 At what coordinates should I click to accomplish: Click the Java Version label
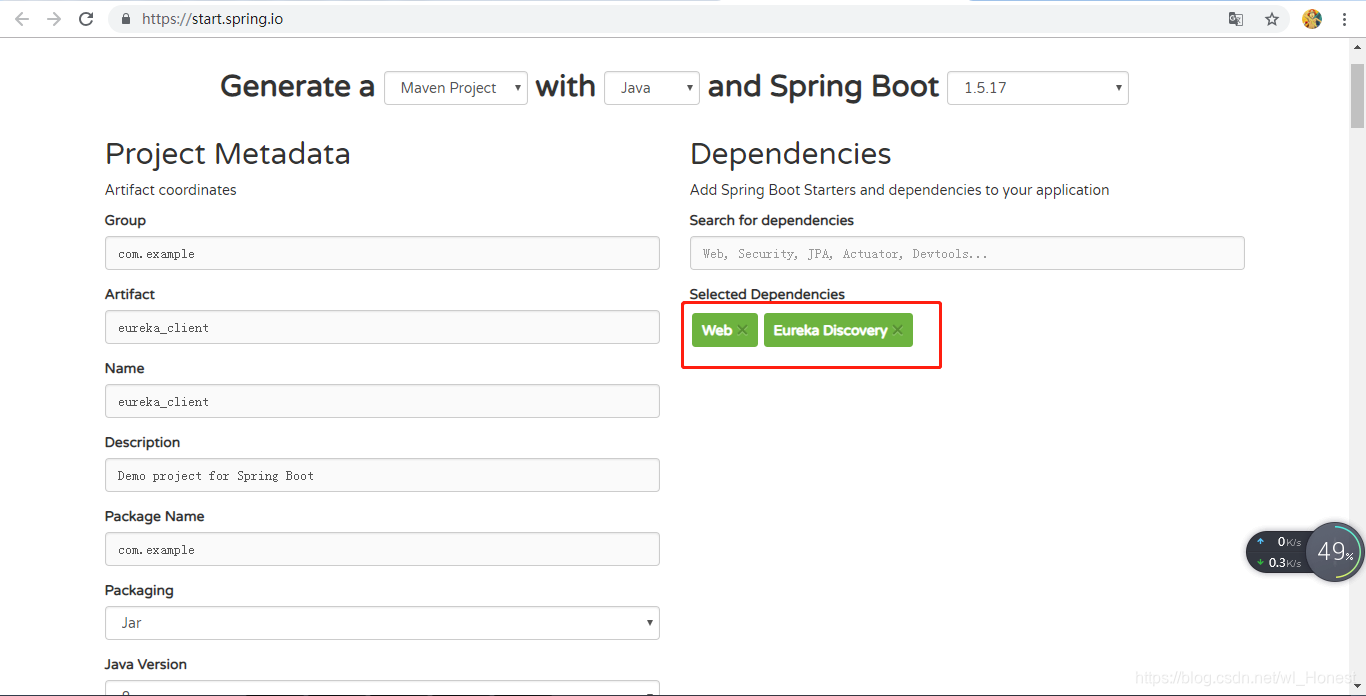146,664
